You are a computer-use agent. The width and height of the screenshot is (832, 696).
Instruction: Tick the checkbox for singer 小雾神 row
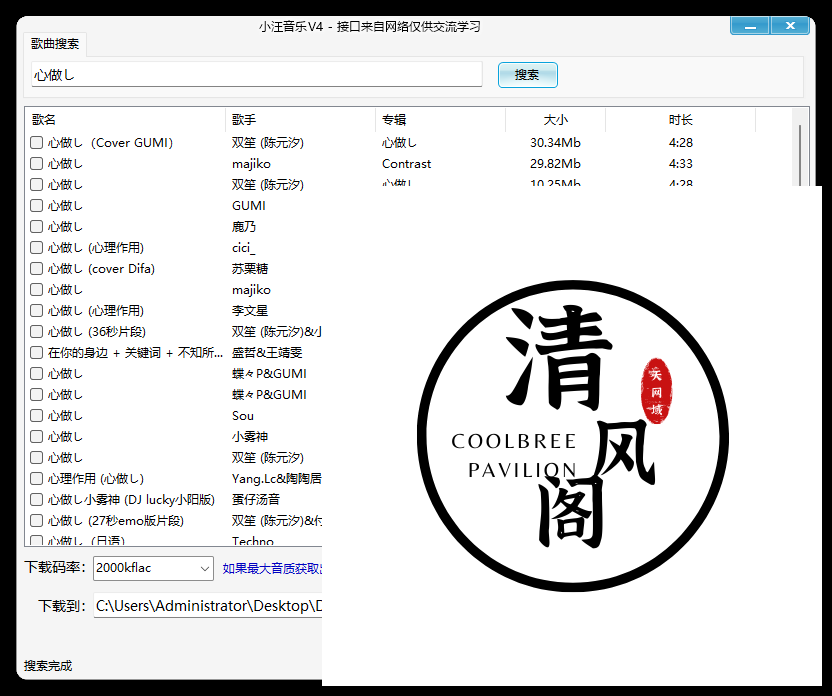(37, 437)
